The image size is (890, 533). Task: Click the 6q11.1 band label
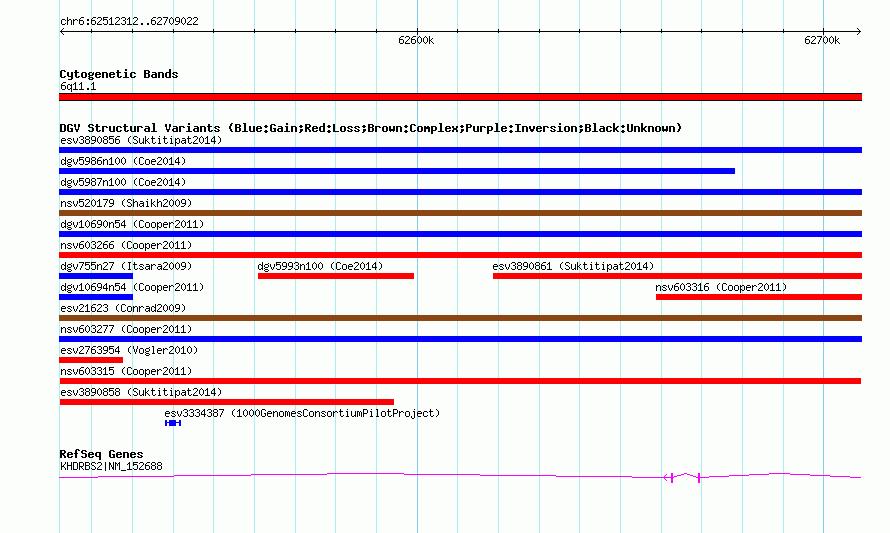coord(78,86)
